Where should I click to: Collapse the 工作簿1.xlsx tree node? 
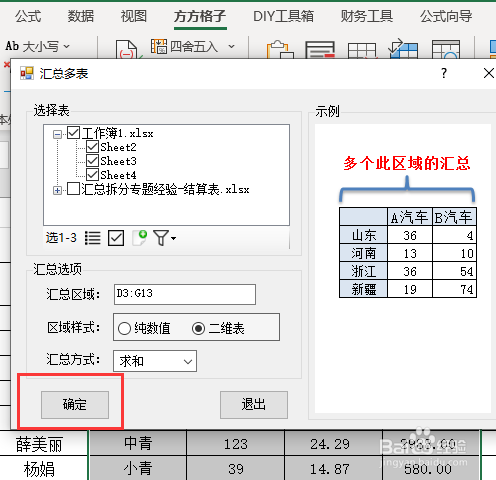point(57,134)
